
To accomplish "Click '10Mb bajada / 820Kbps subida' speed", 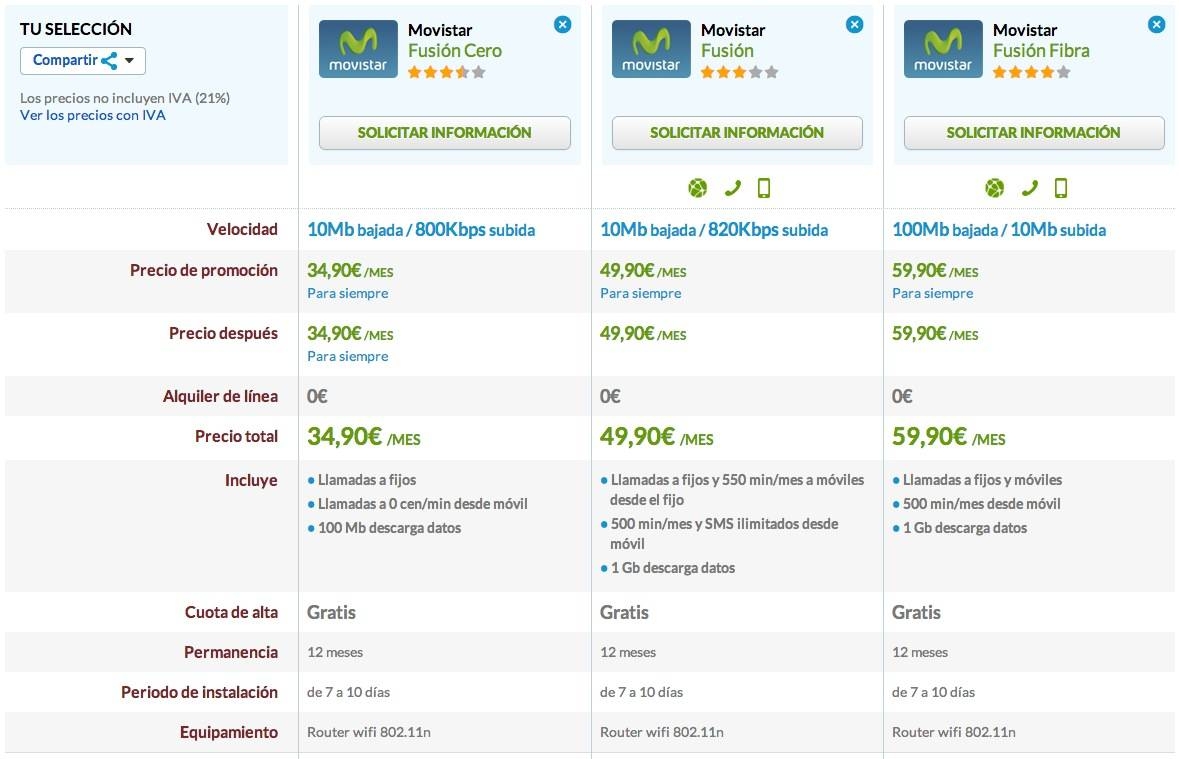I will (714, 230).
